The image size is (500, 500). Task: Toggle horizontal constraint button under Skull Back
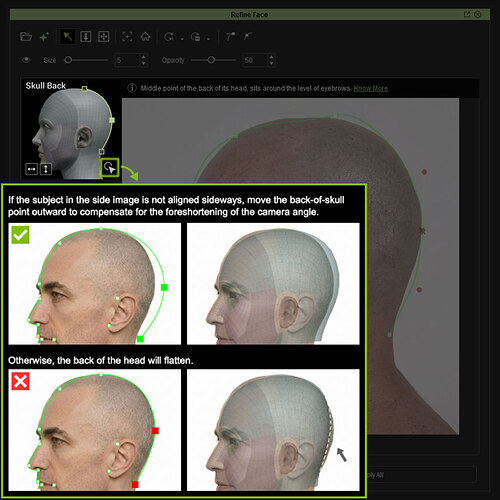pos(31,169)
